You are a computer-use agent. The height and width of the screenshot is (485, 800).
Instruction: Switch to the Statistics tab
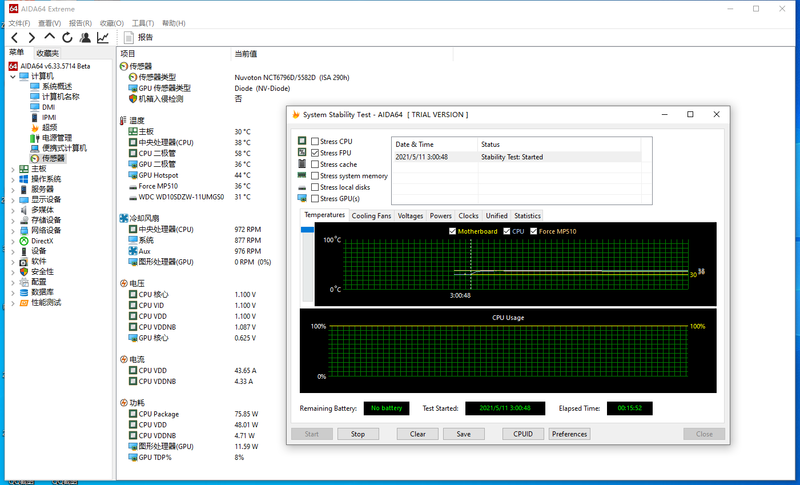tap(528, 216)
